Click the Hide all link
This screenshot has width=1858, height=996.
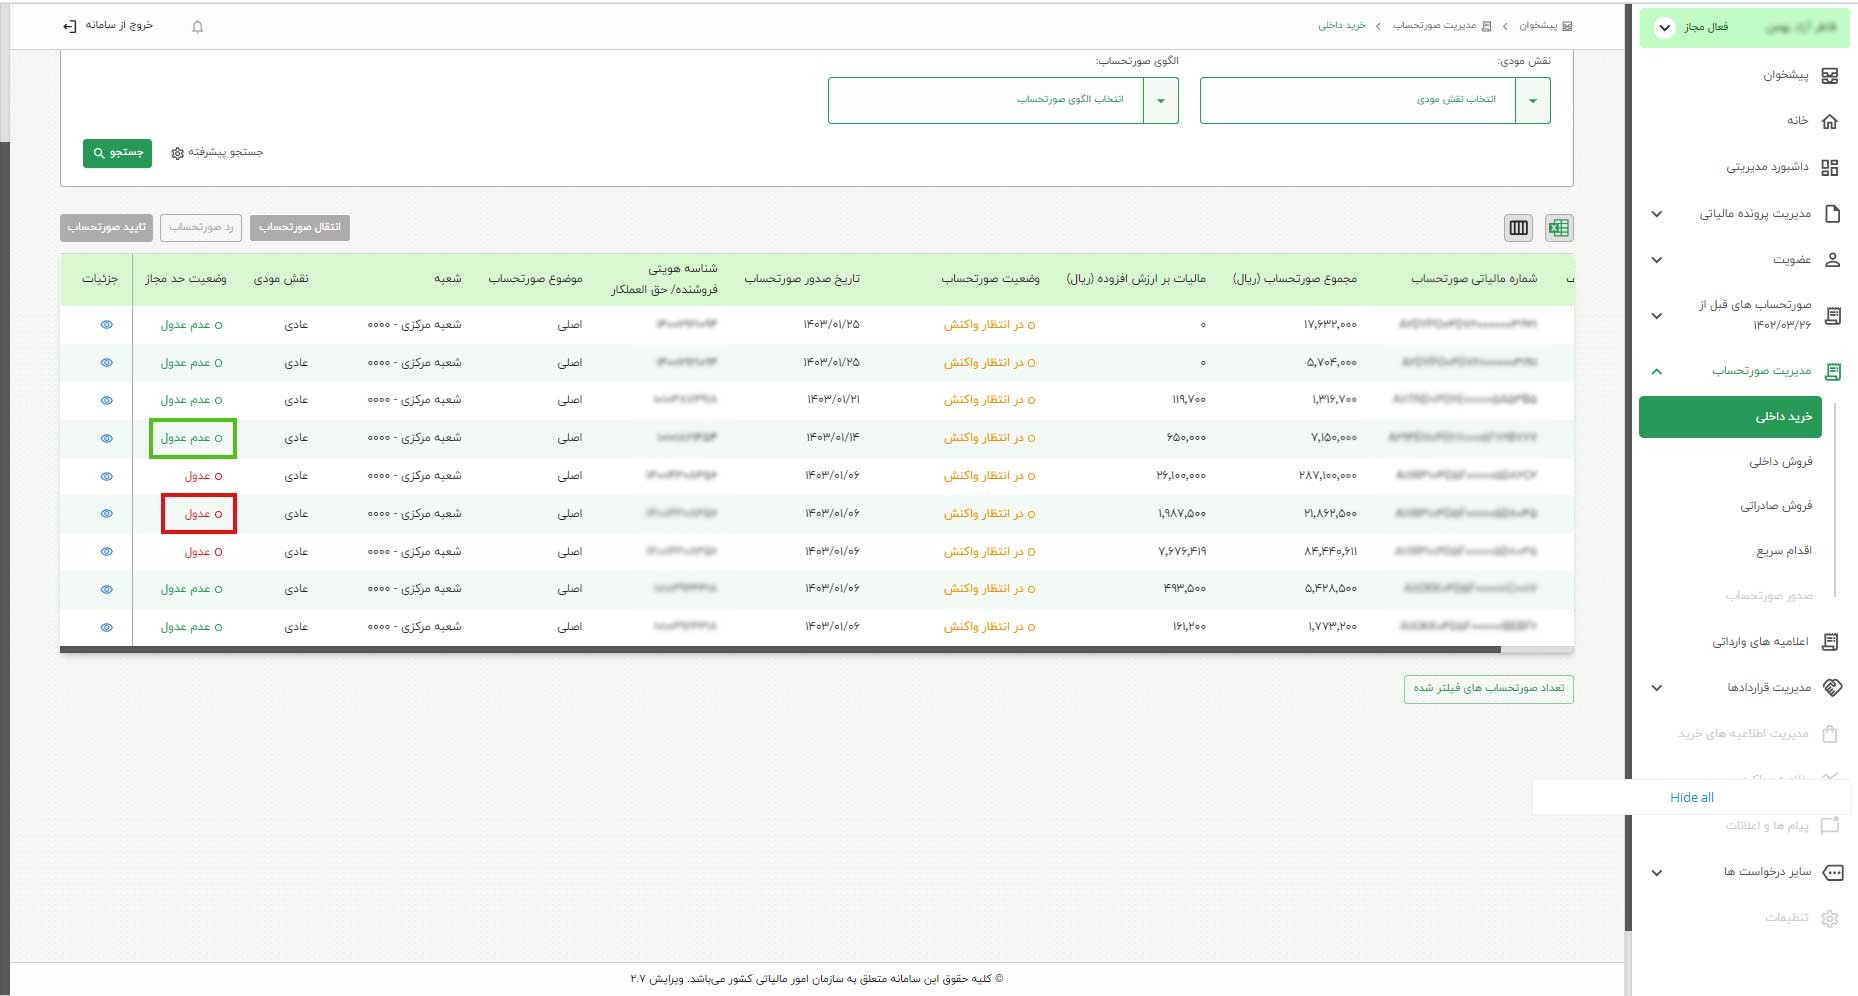pyautogui.click(x=1692, y=798)
